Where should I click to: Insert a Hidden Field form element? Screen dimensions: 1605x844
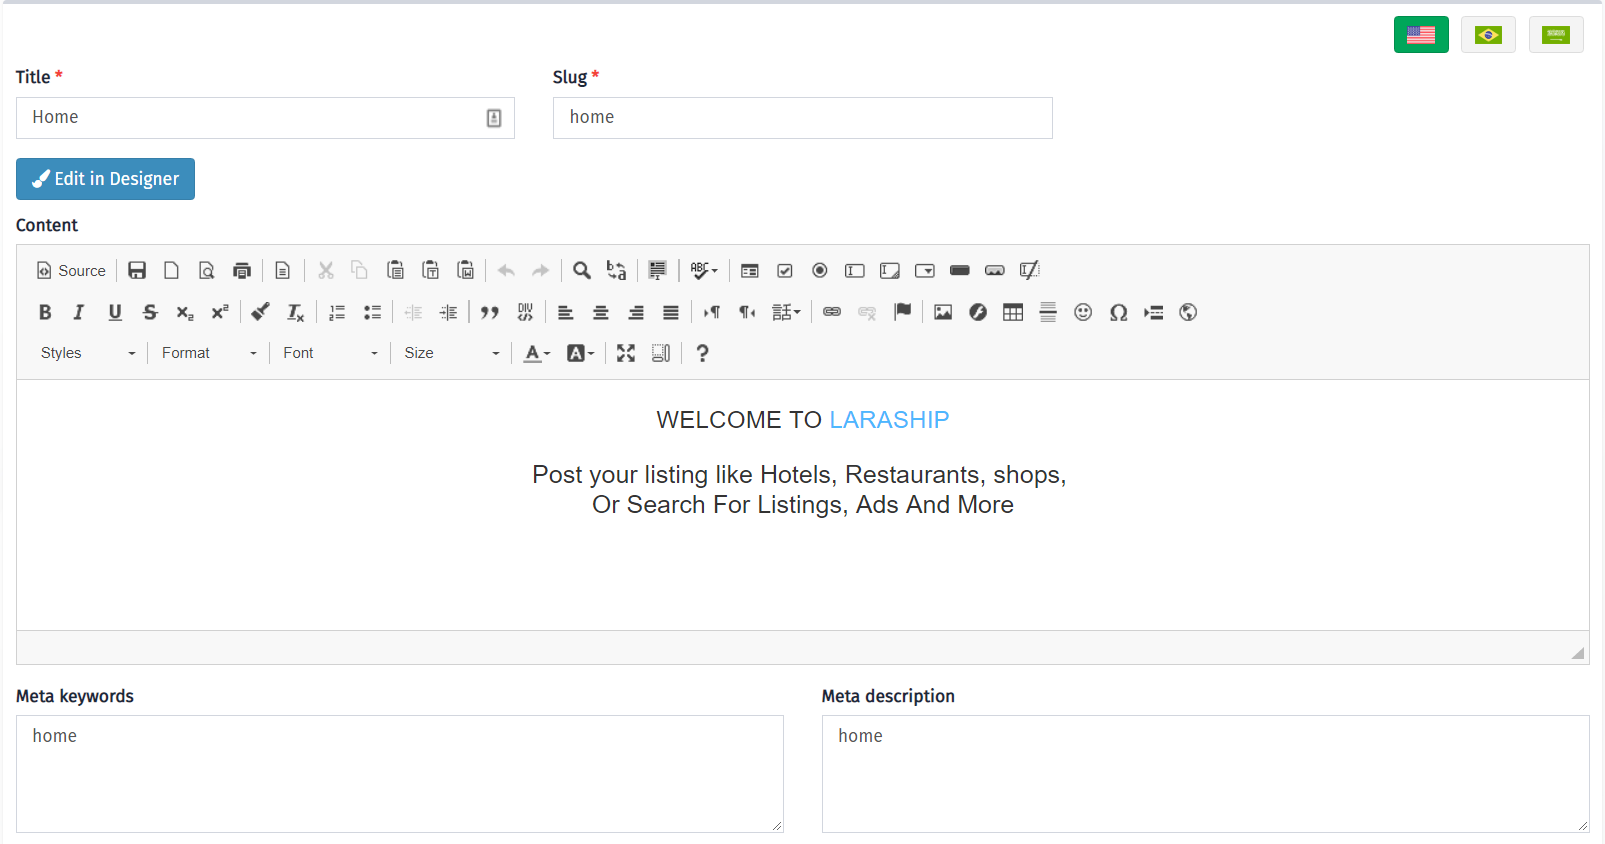(x=1030, y=271)
